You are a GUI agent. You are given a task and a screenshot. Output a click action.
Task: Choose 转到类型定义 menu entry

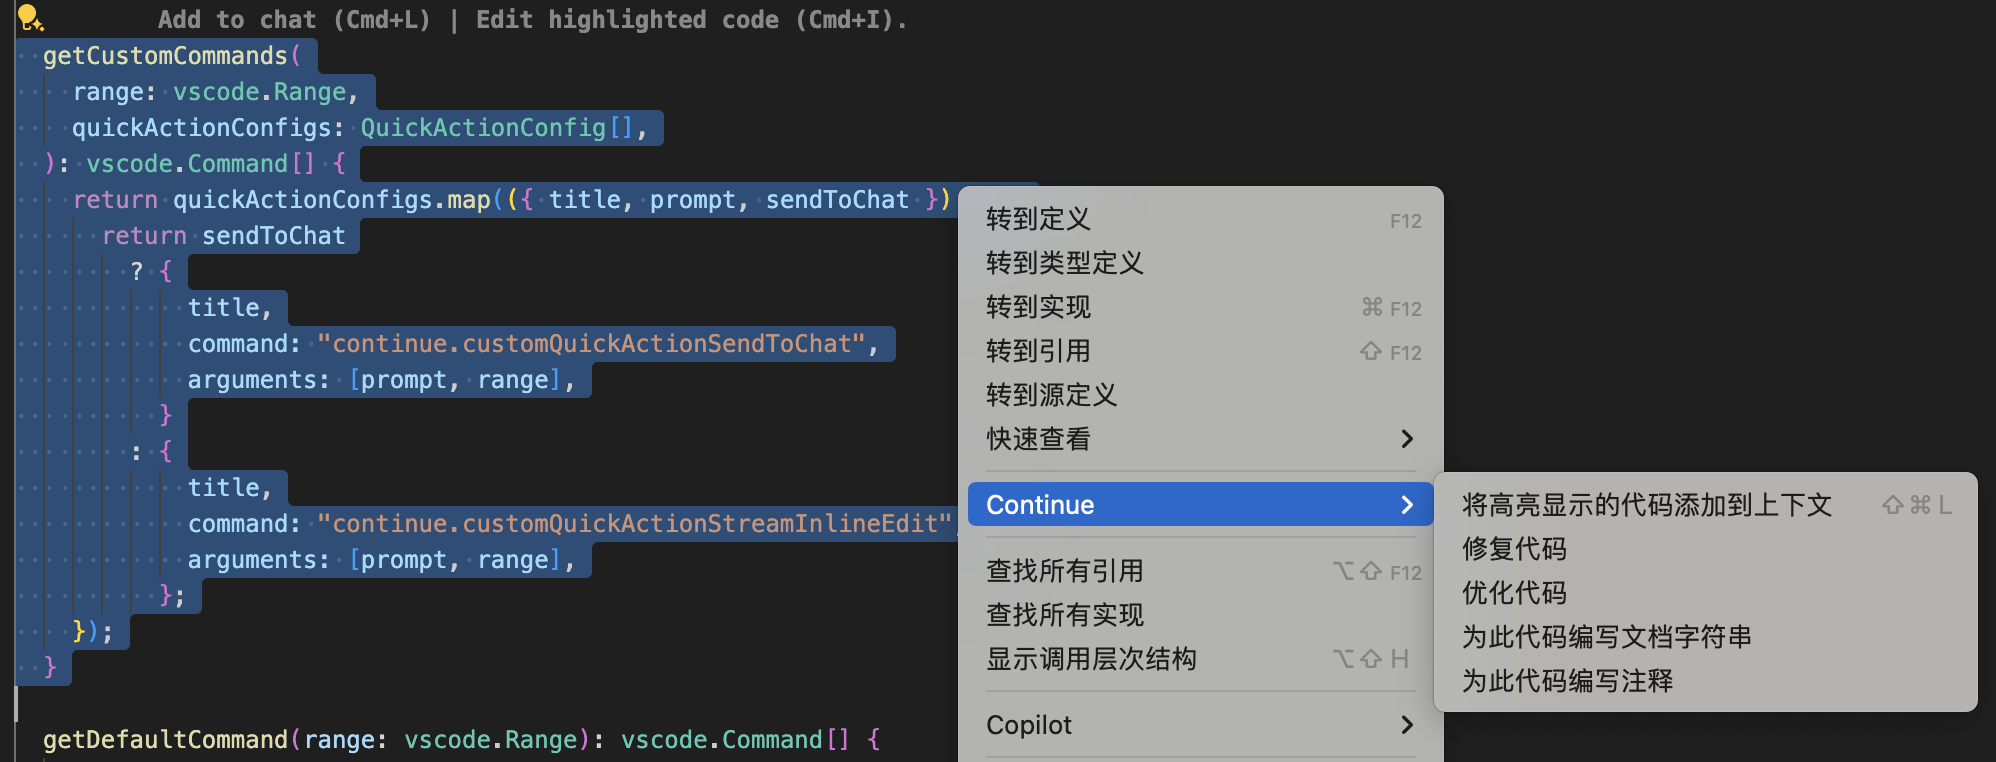coord(1064,263)
